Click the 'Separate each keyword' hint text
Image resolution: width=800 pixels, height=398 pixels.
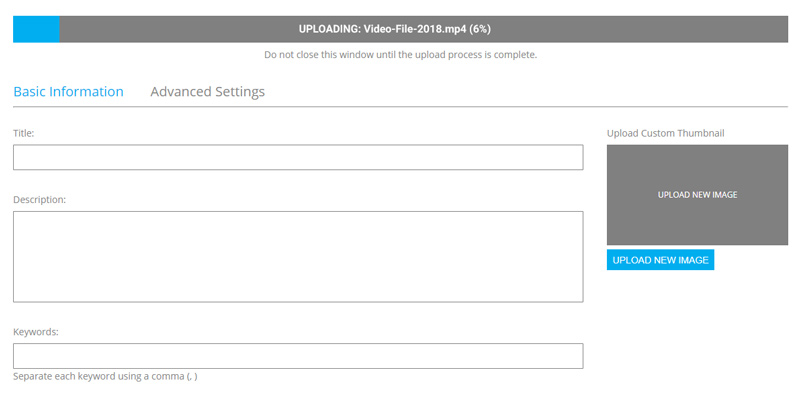click(x=105, y=377)
